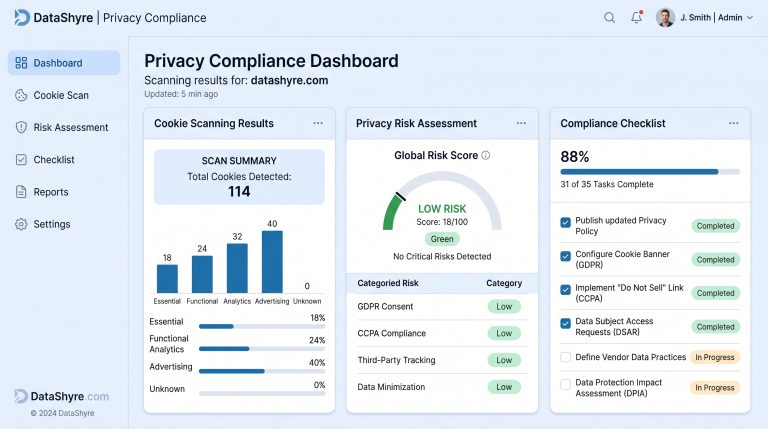Click the 88% tasks complete progress bar
Viewport: 768px width, 429px height.
[650, 172]
